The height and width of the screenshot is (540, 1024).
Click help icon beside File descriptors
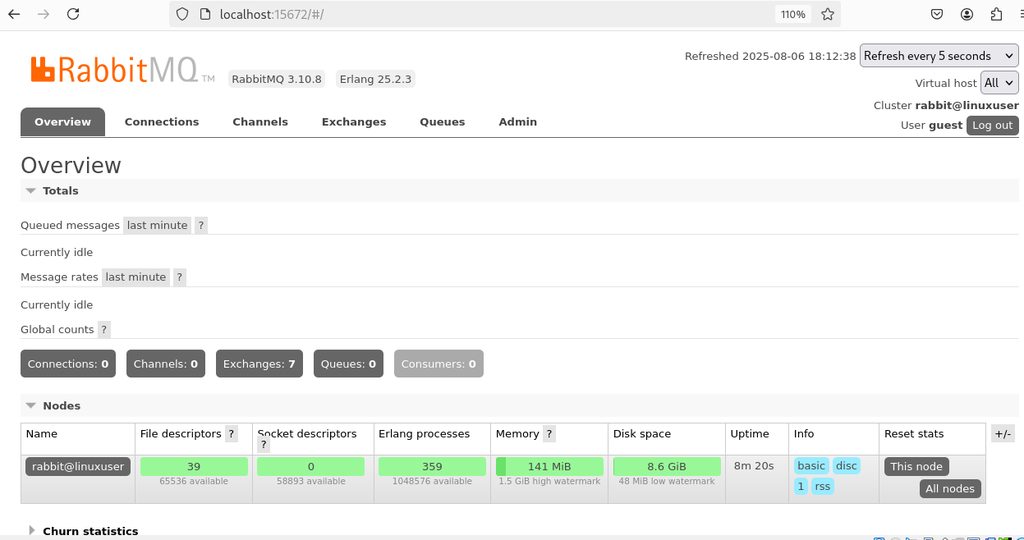coord(231,434)
